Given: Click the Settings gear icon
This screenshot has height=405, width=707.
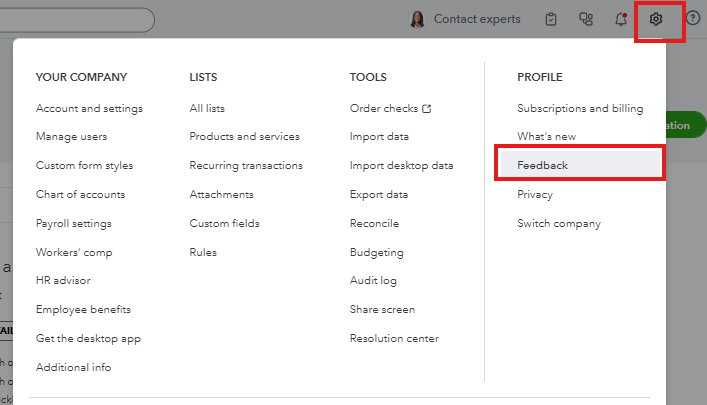Looking at the screenshot, I should click(656, 19).
